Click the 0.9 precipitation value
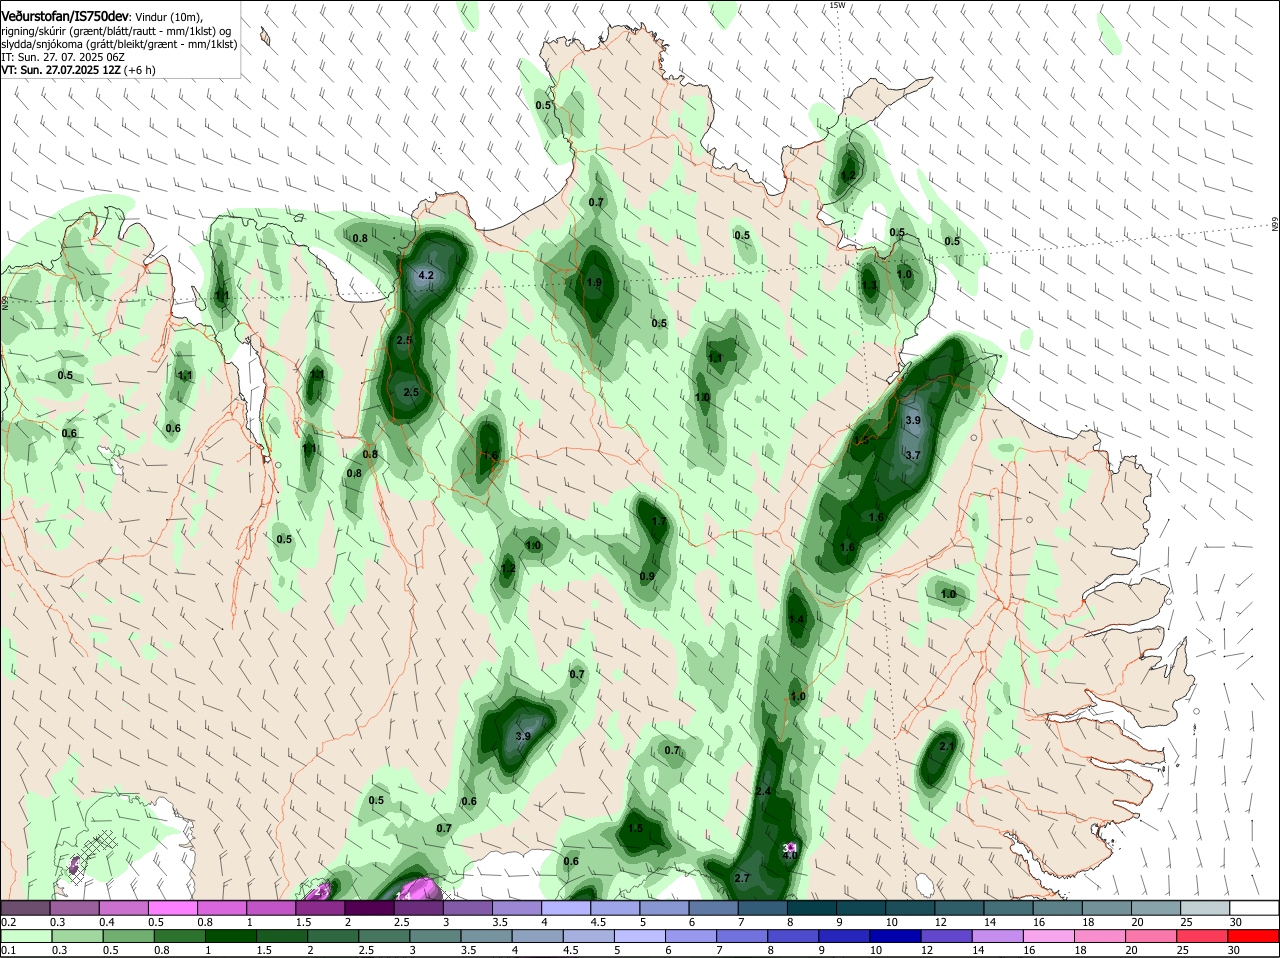1280x958 pixels. (x=647, y=576)
